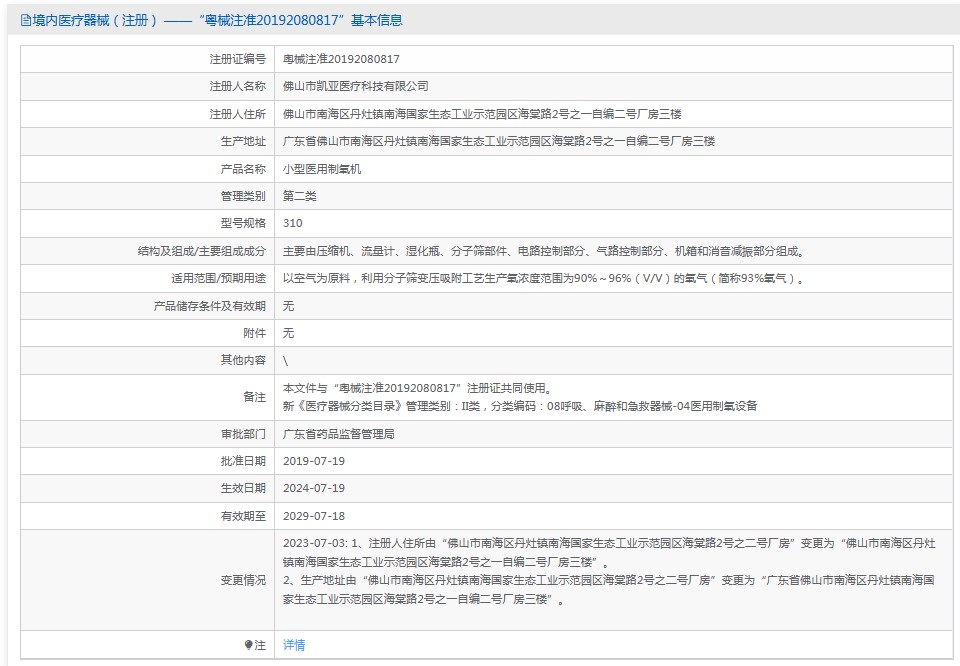The width and height of the screenshot is (960, 666).
Task: Click the page title 境内医疗器械（注册）基本信息
Action: (218, 20)
